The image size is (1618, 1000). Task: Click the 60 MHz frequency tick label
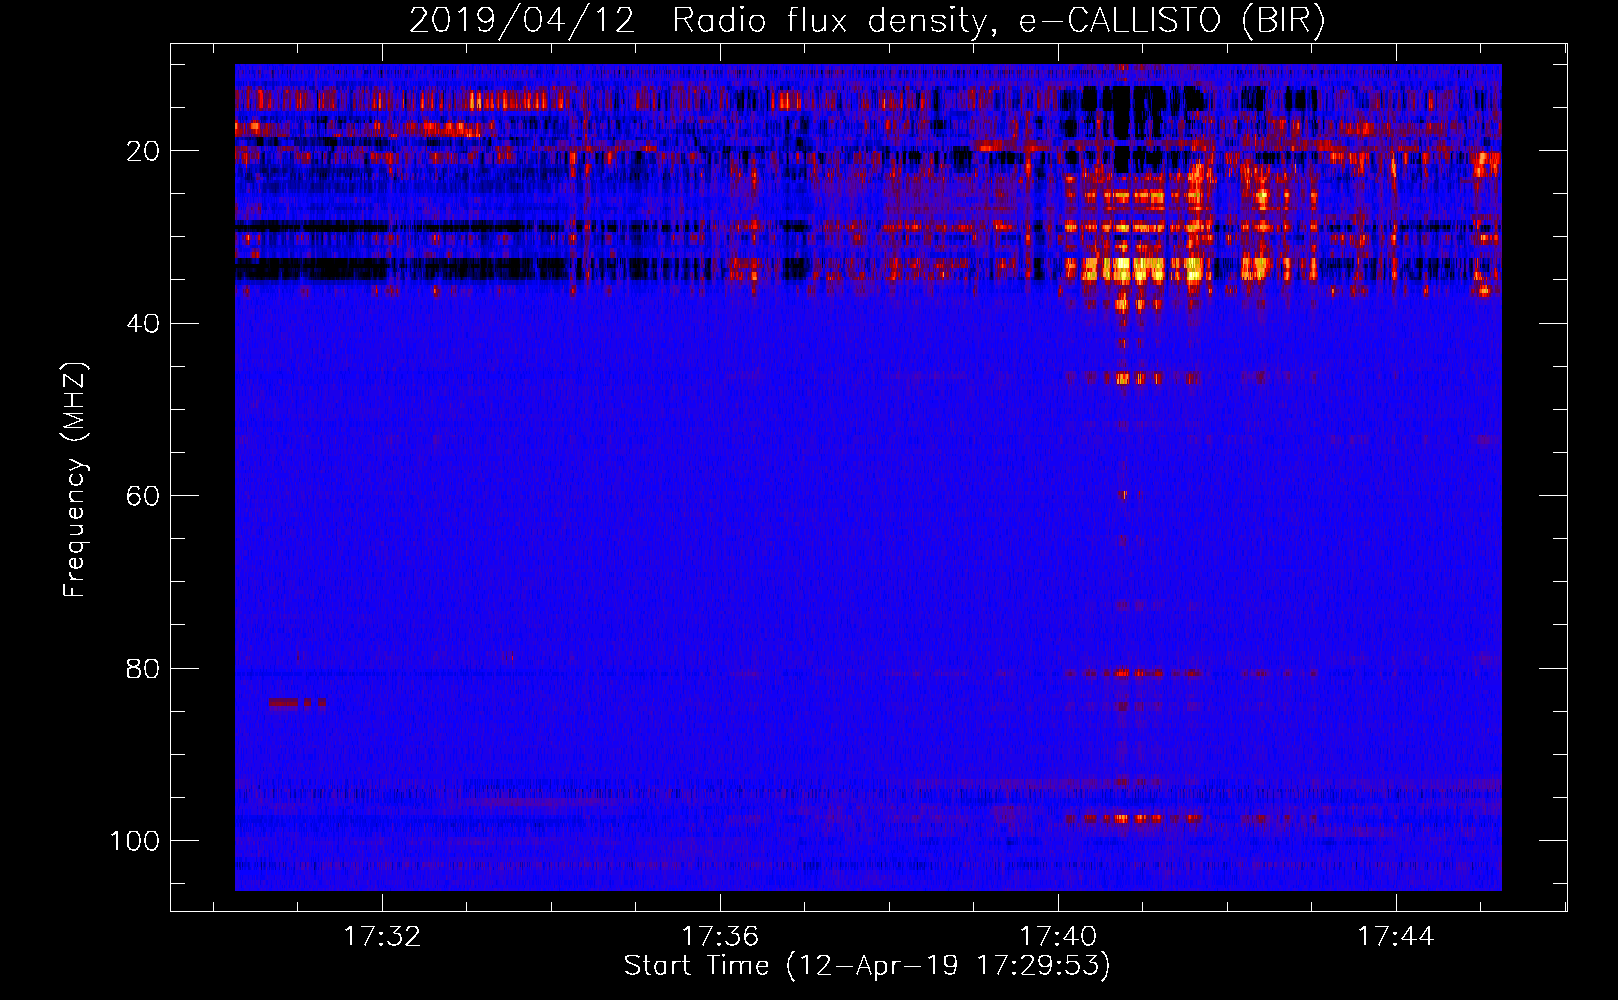pyautogui.click(x=143, y=497)
